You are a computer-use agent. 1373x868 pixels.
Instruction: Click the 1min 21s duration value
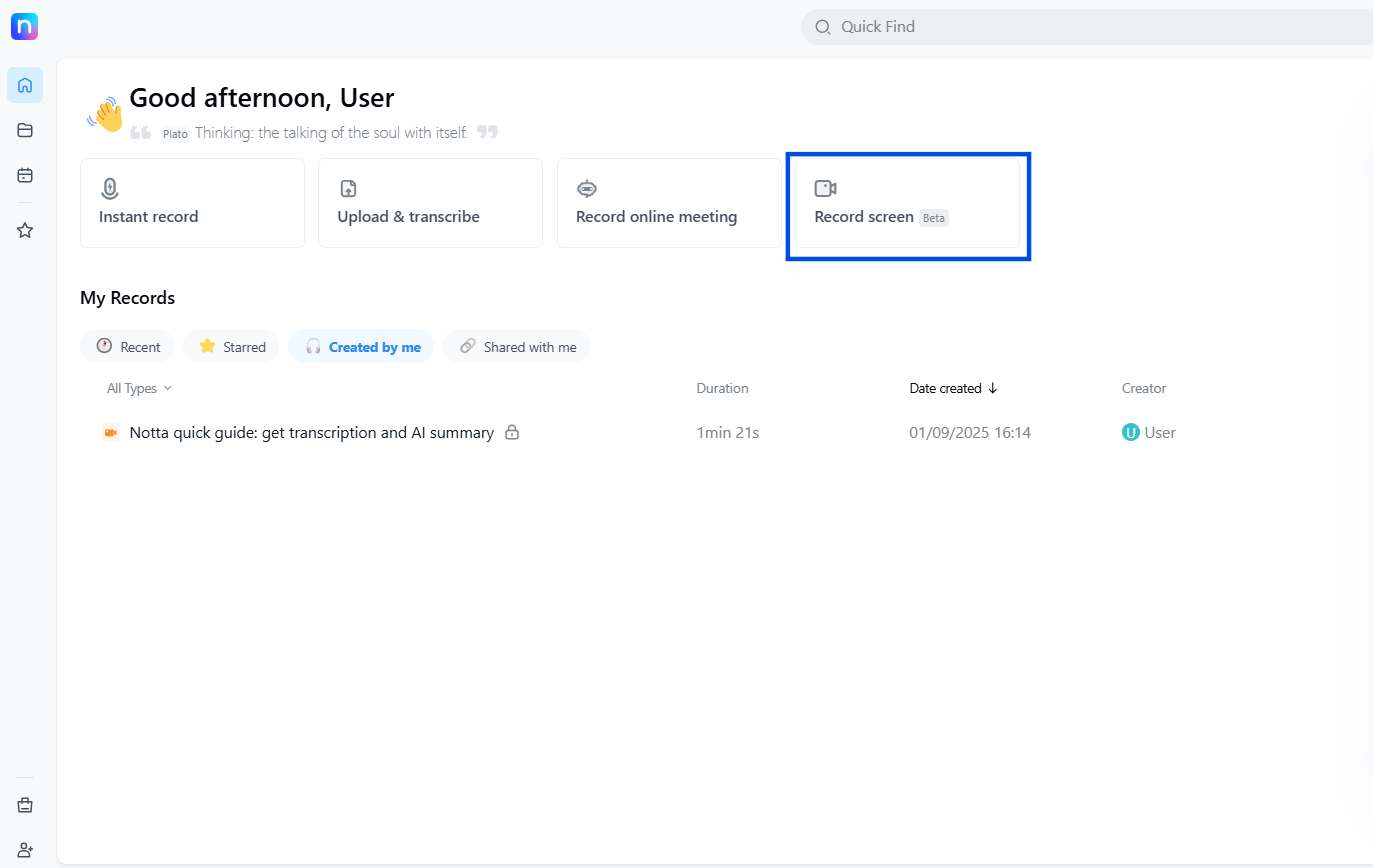(x=728, y=433)
